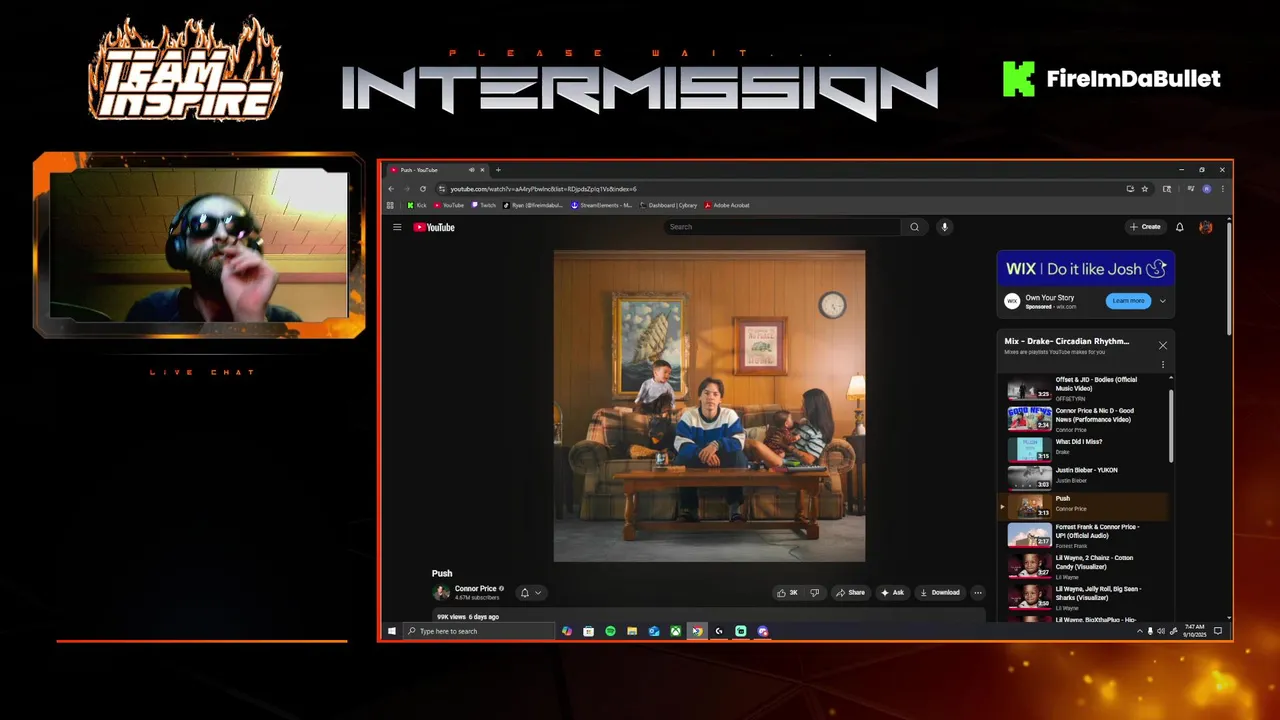Open the YouTube bookmark in bookmarks bar

[449, 205]
